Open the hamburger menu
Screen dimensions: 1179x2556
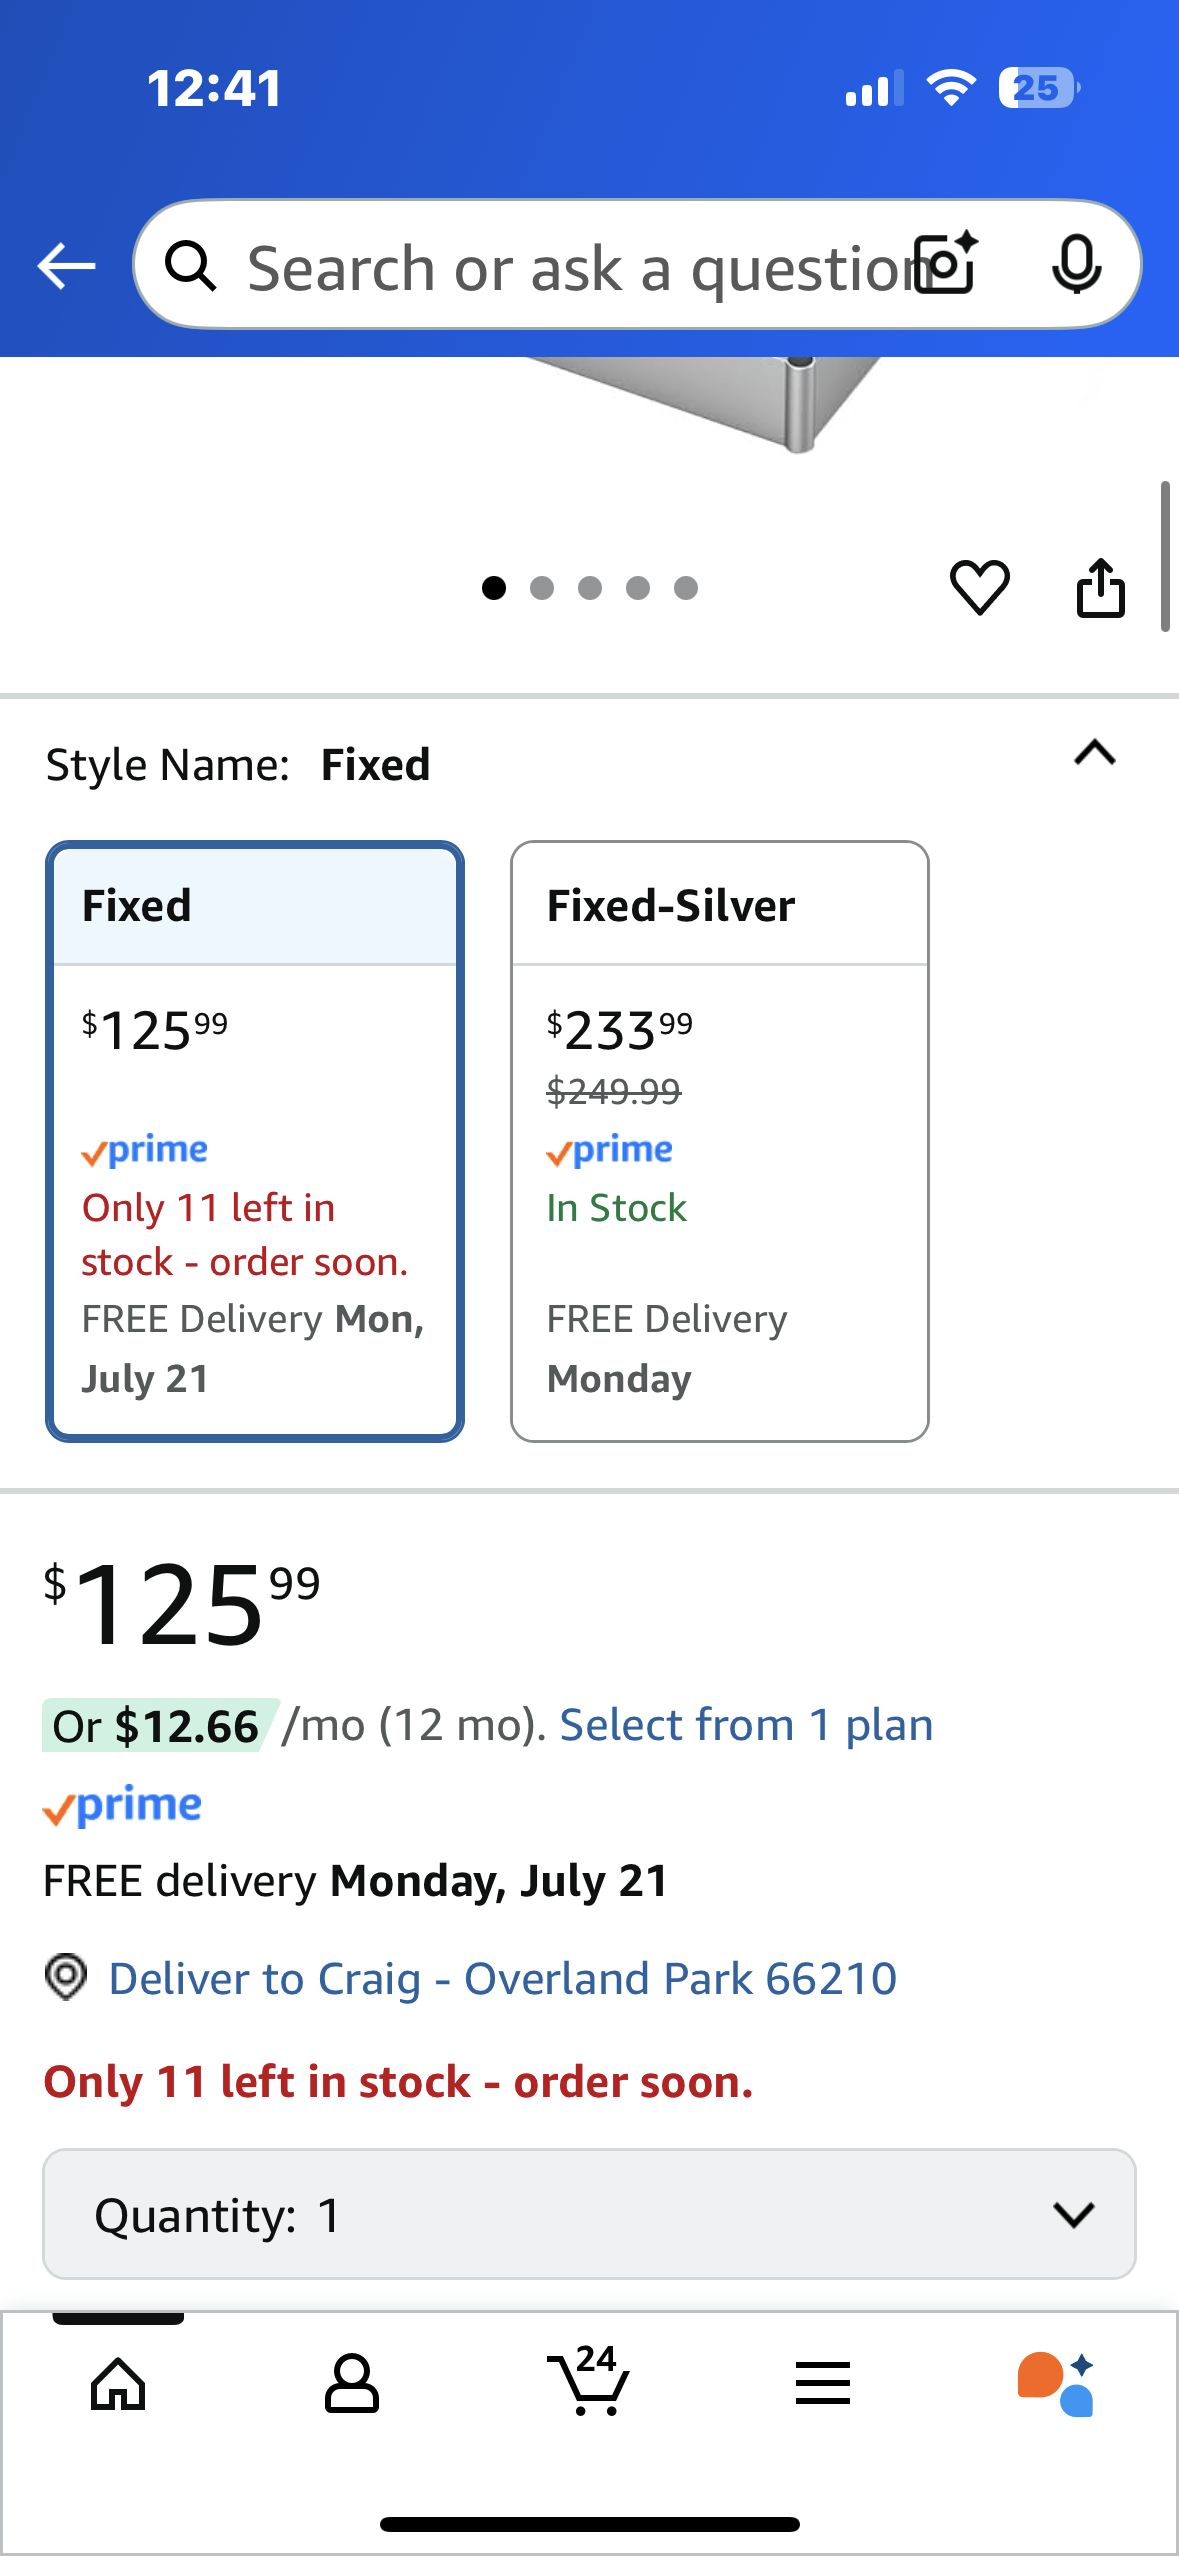click(822, 2384)
